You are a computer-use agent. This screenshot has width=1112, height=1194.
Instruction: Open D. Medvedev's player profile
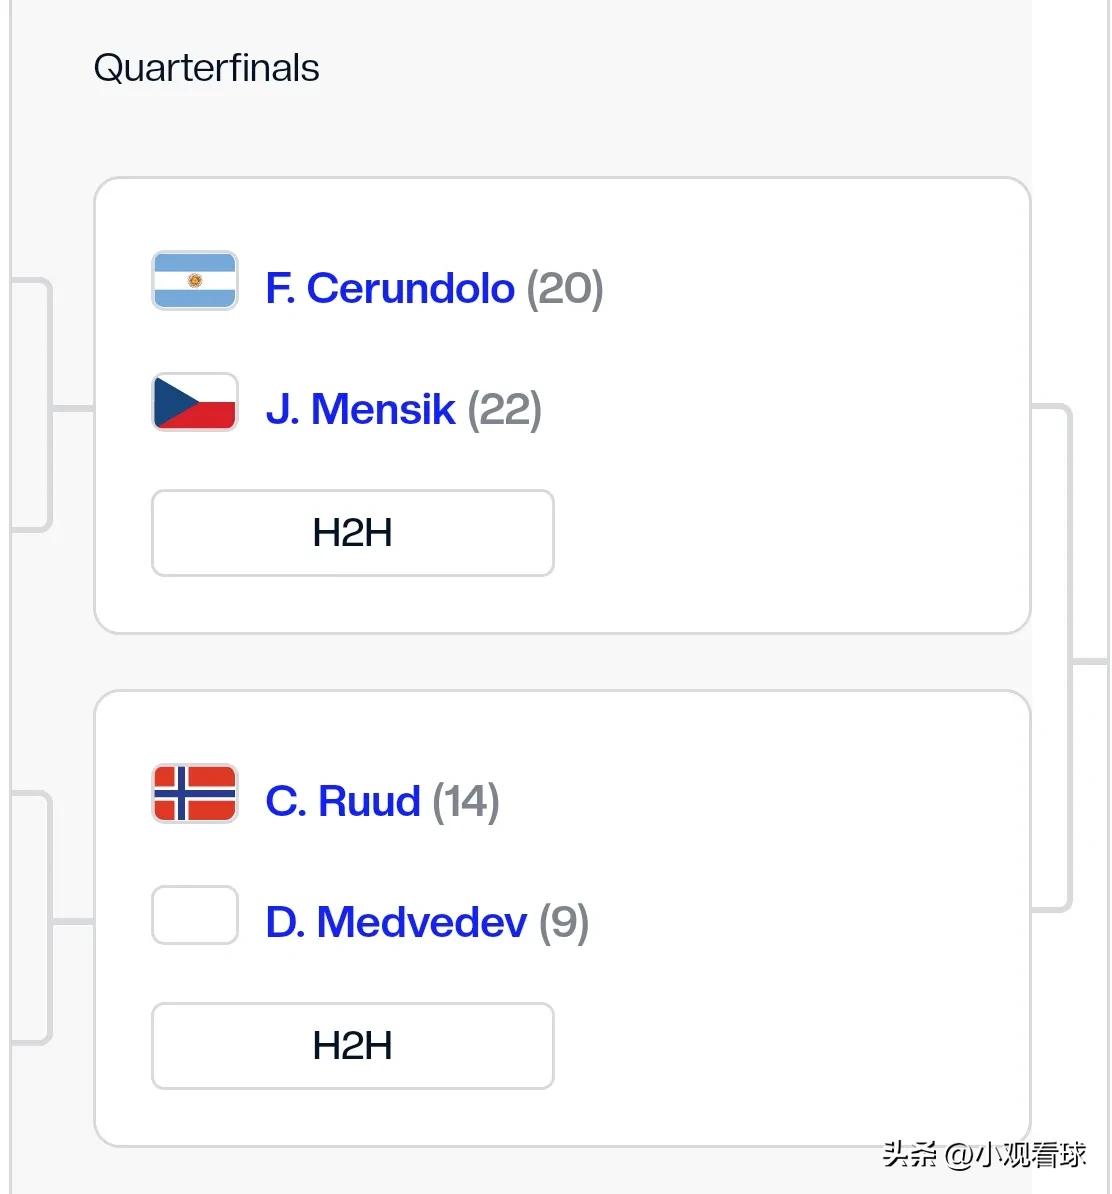pos(396,921)
